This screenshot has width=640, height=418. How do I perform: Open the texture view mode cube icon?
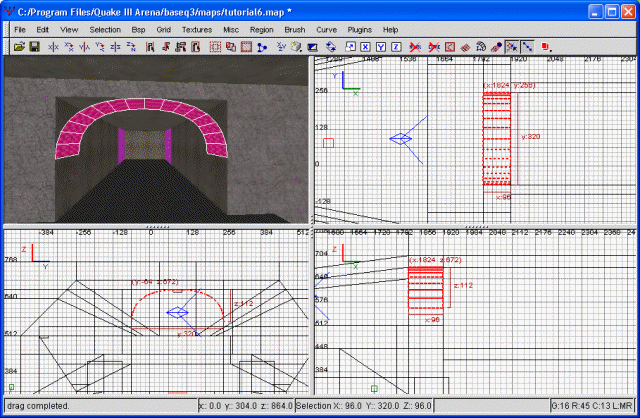coord(296,47)
